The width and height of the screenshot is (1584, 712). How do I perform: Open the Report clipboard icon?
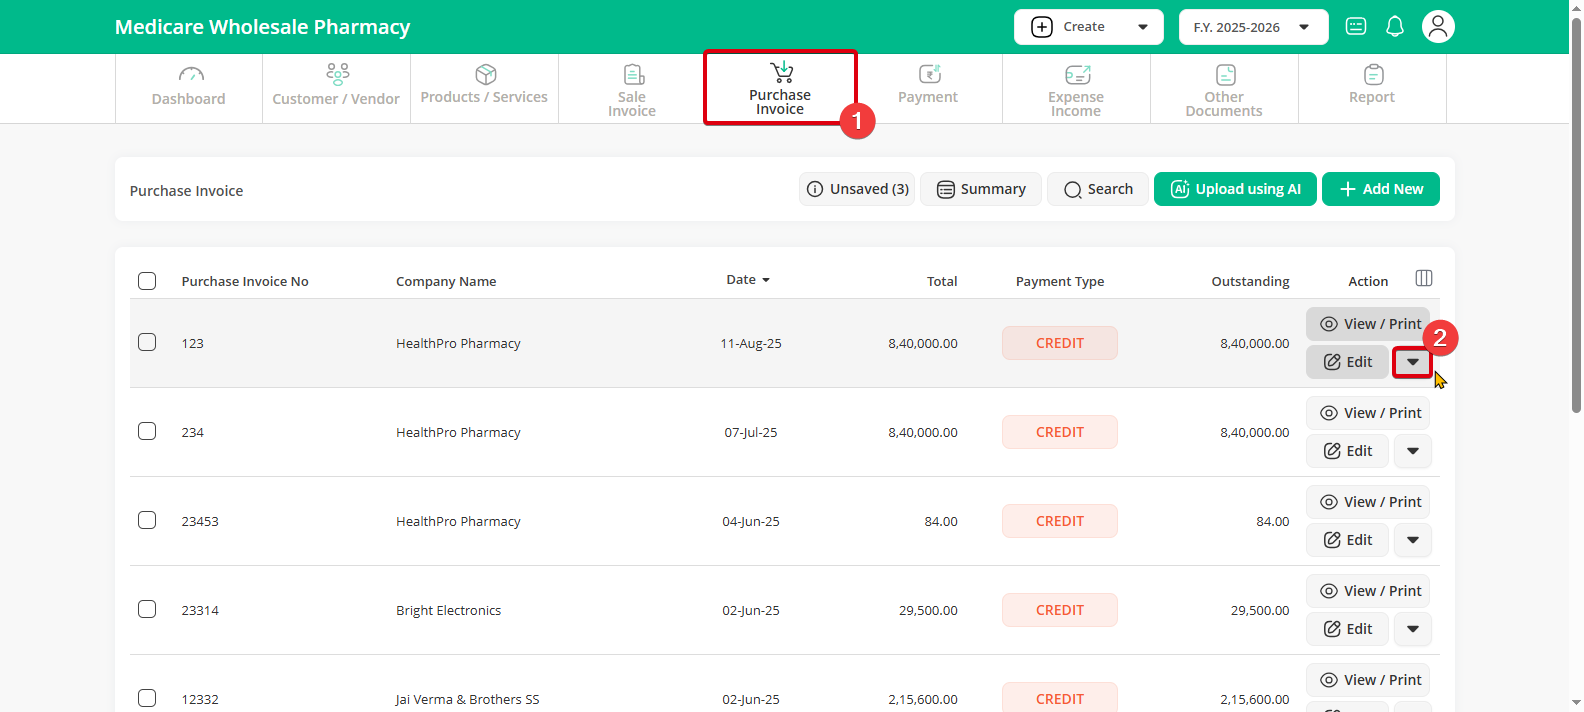1373,75
